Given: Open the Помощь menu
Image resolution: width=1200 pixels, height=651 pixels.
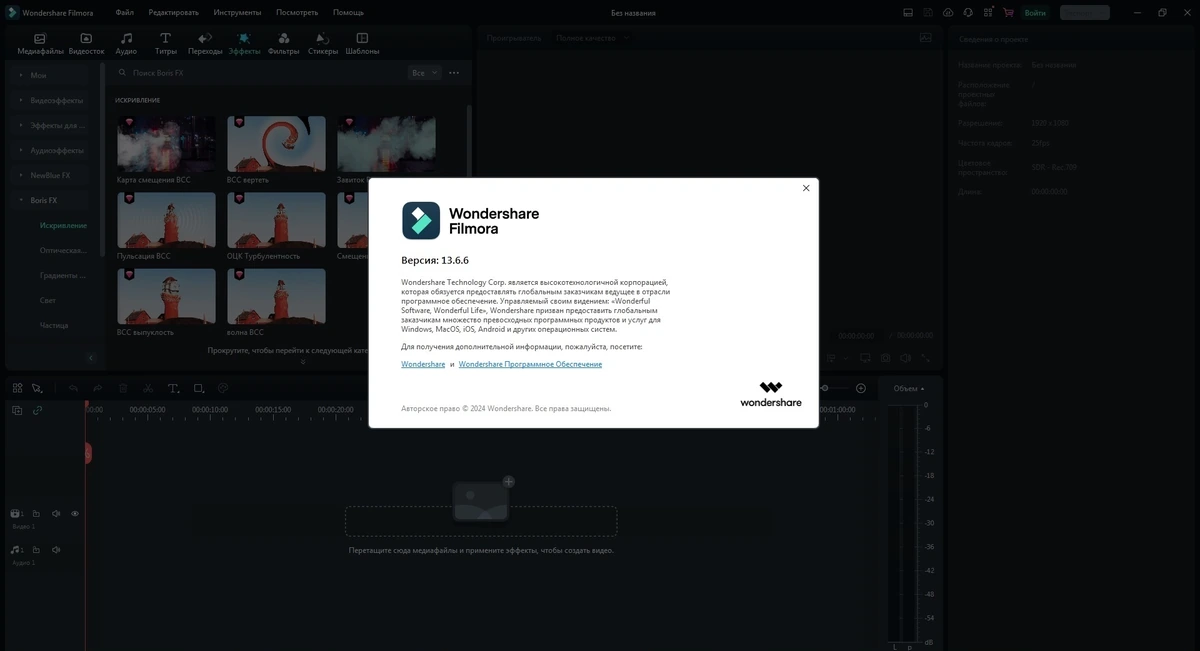Looking at the screenshot, I should pyautogui.click(x=348, y=13).
